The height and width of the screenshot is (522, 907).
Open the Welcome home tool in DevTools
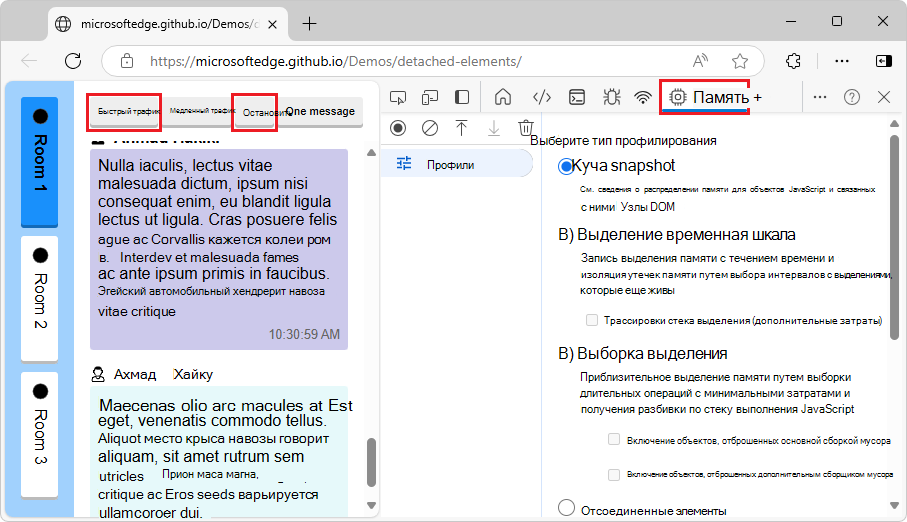click(503, 97)
